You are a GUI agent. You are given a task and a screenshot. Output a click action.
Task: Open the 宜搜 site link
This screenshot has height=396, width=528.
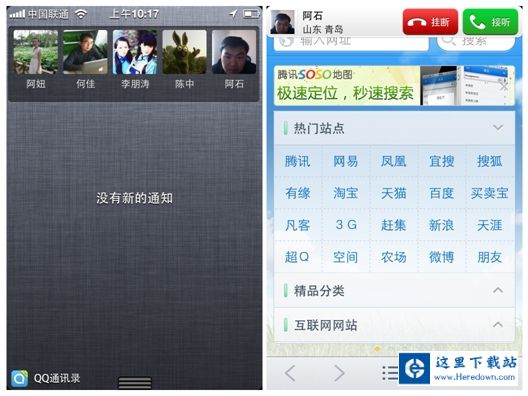click(x=442, y=161)
